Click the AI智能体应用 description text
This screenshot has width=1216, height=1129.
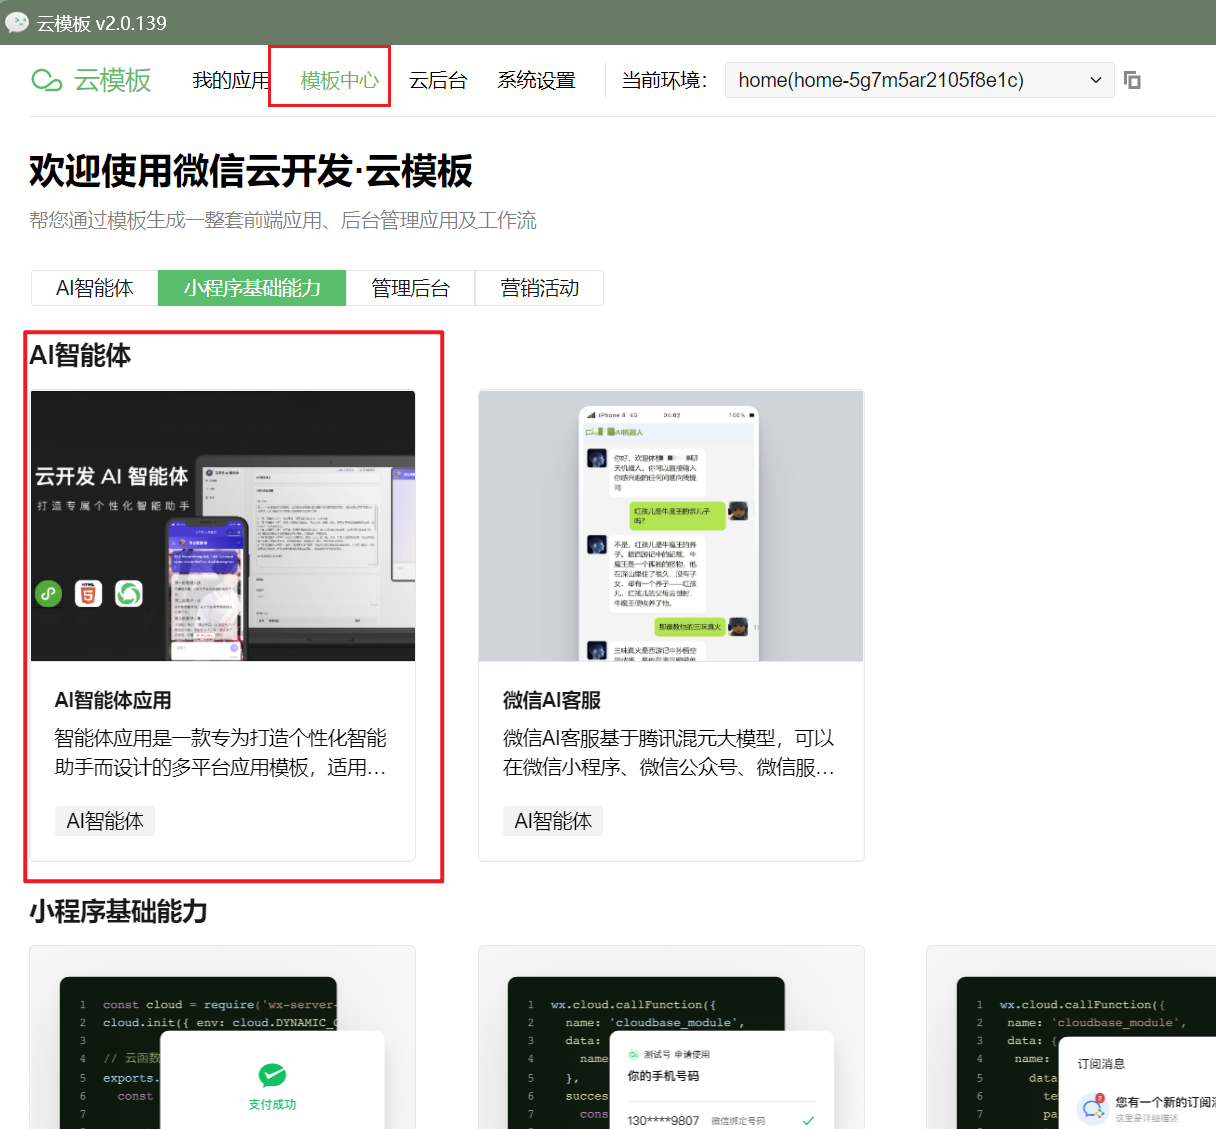click(221, 753)
